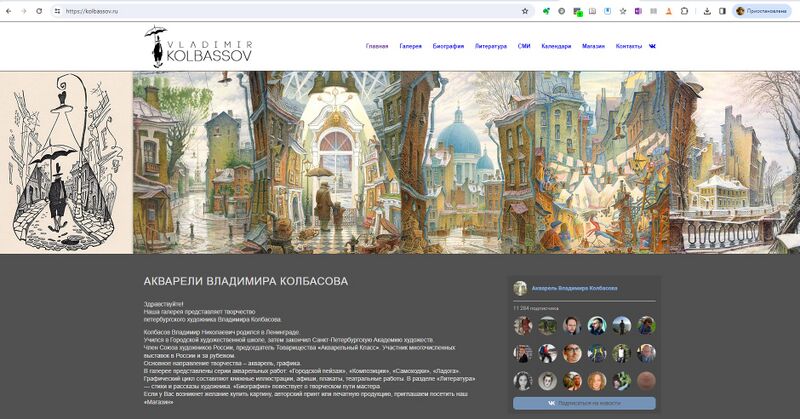This screenshot has height=419, width=800.
Task: Open the Галерея menu item
Action: [410, 46]
